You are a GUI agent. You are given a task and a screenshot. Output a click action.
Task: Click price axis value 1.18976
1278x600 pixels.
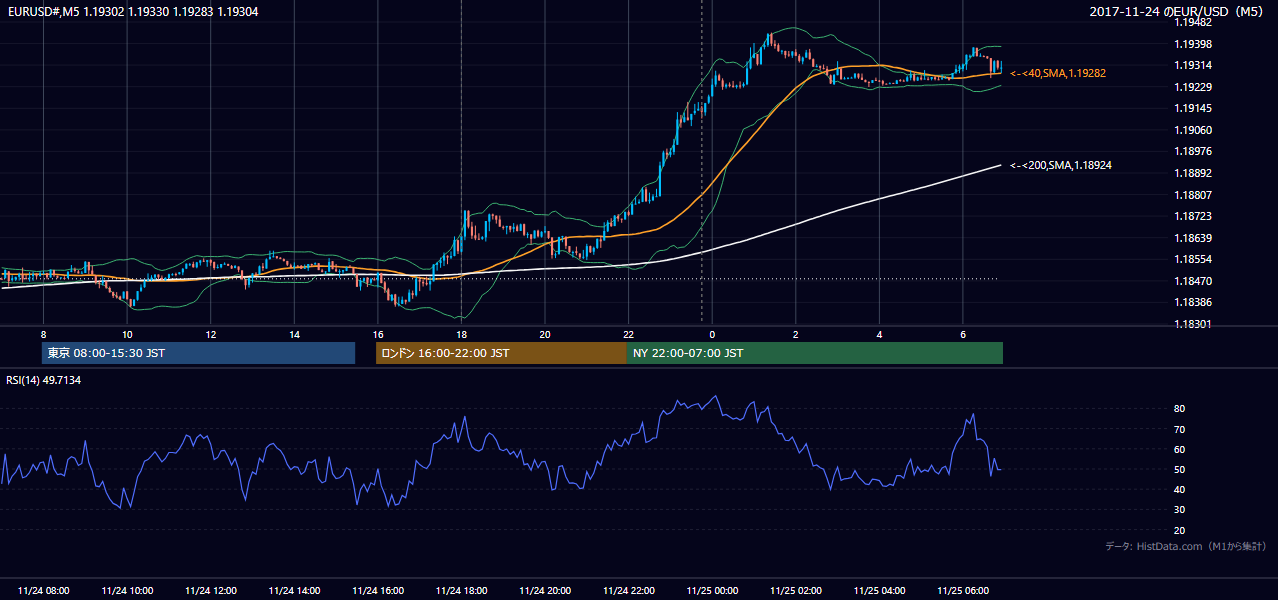pyautogui.click(x=1193, y=151)
